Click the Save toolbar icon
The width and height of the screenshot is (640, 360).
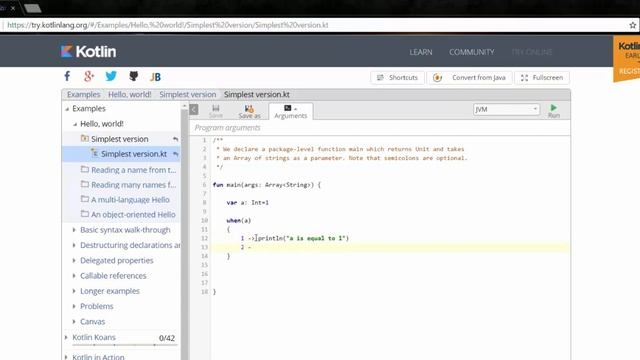pyautogui.click(x=216, y=111)
